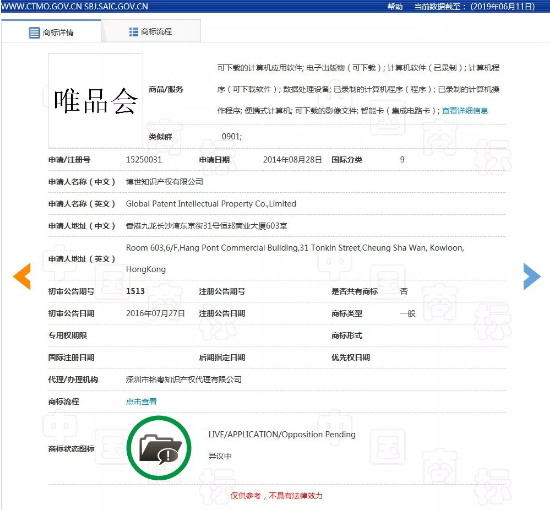
Task: Go to previous record with orange arrow
Action: [22, 276]
